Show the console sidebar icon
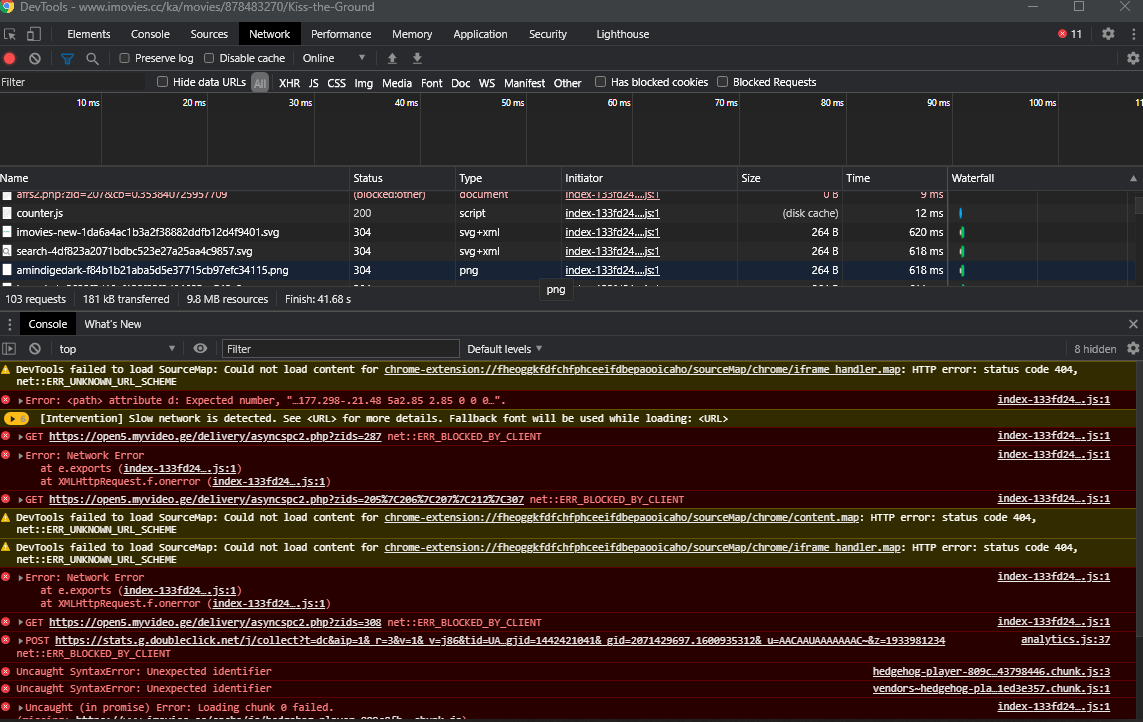 click(10, 349)
